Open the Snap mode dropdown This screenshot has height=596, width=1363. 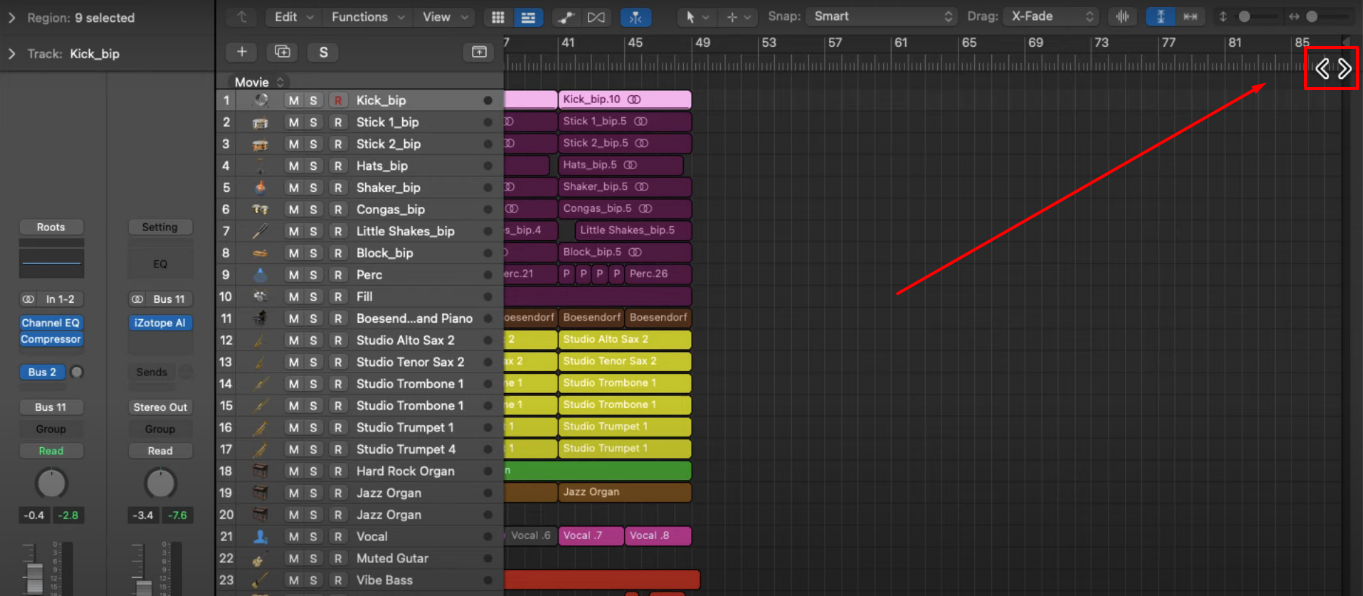click(880, 16)
